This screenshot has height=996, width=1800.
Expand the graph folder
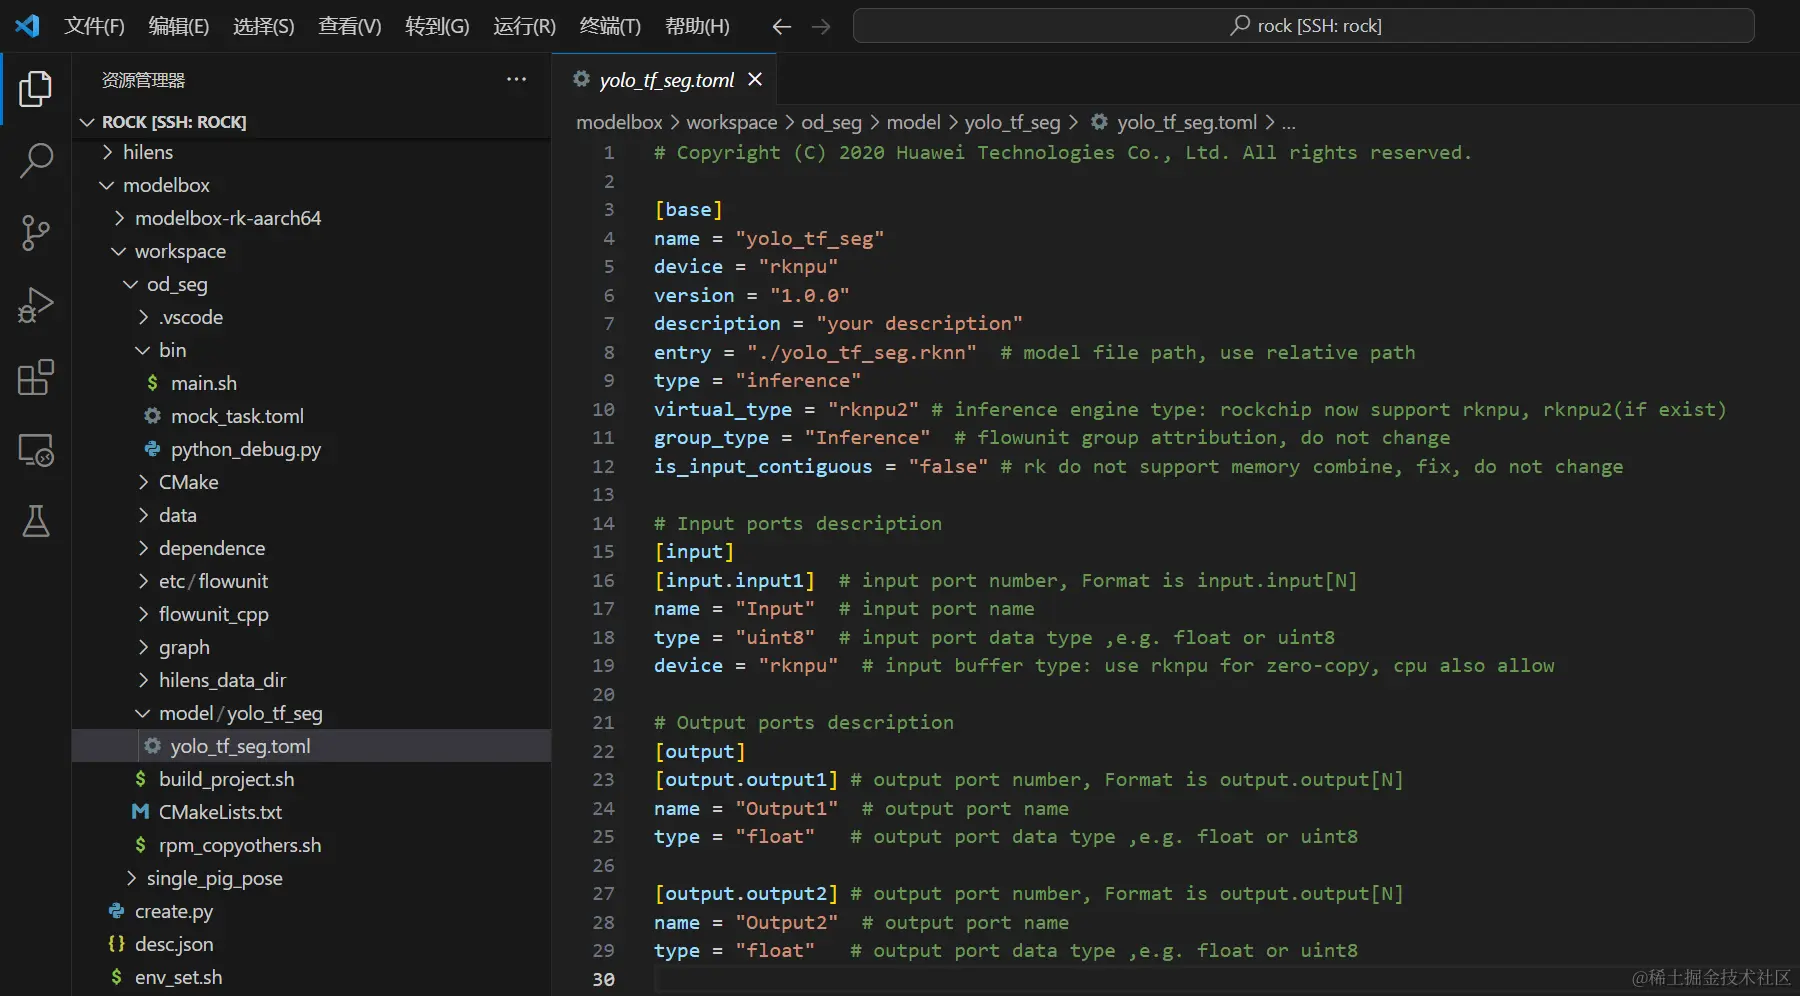[143, 647]
